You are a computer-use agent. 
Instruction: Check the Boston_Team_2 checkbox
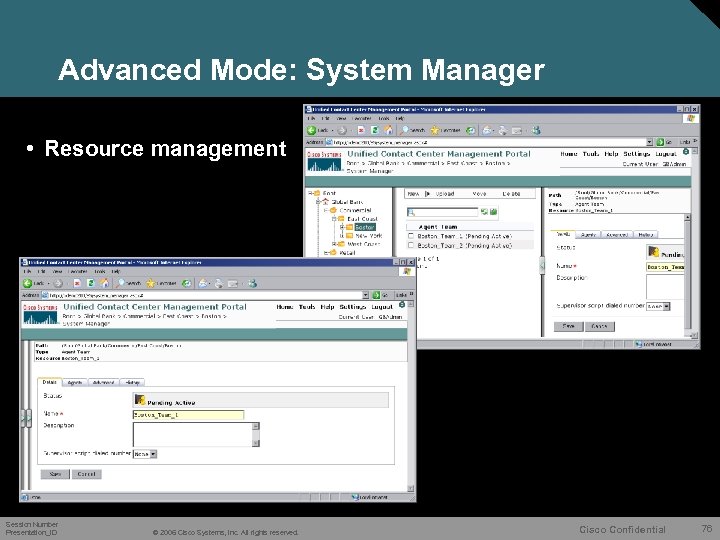coord(411,245)
